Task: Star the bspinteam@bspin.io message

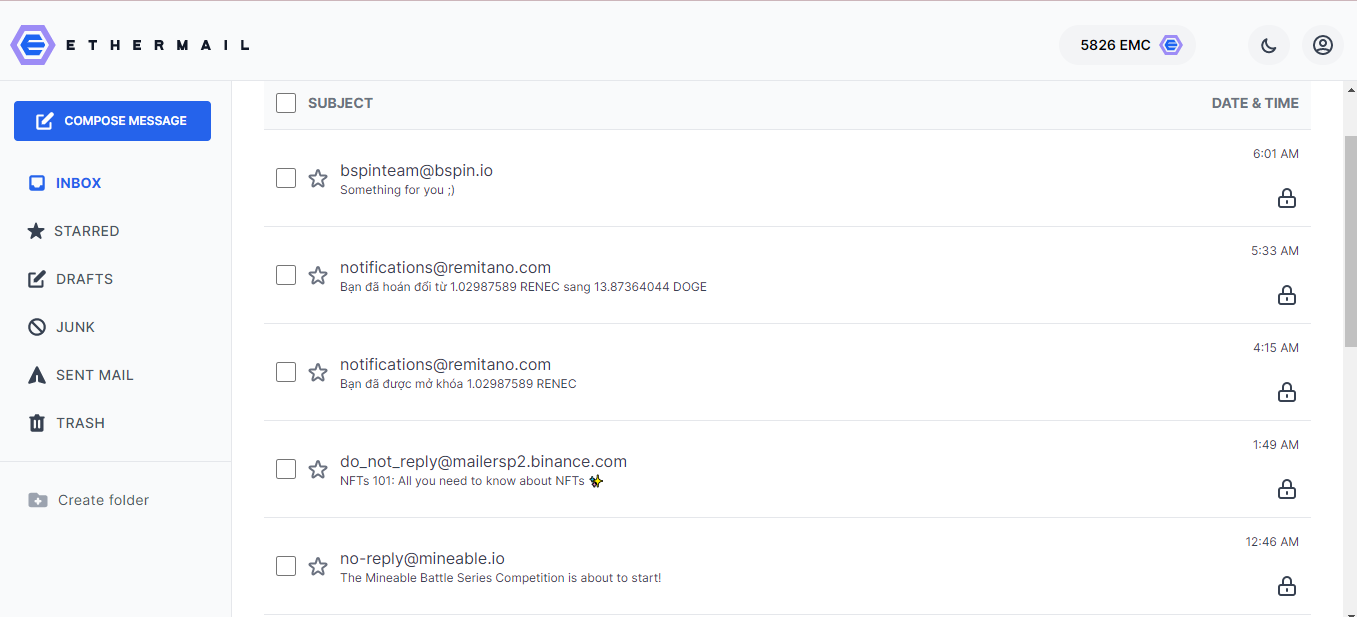Action: point(318,178)
